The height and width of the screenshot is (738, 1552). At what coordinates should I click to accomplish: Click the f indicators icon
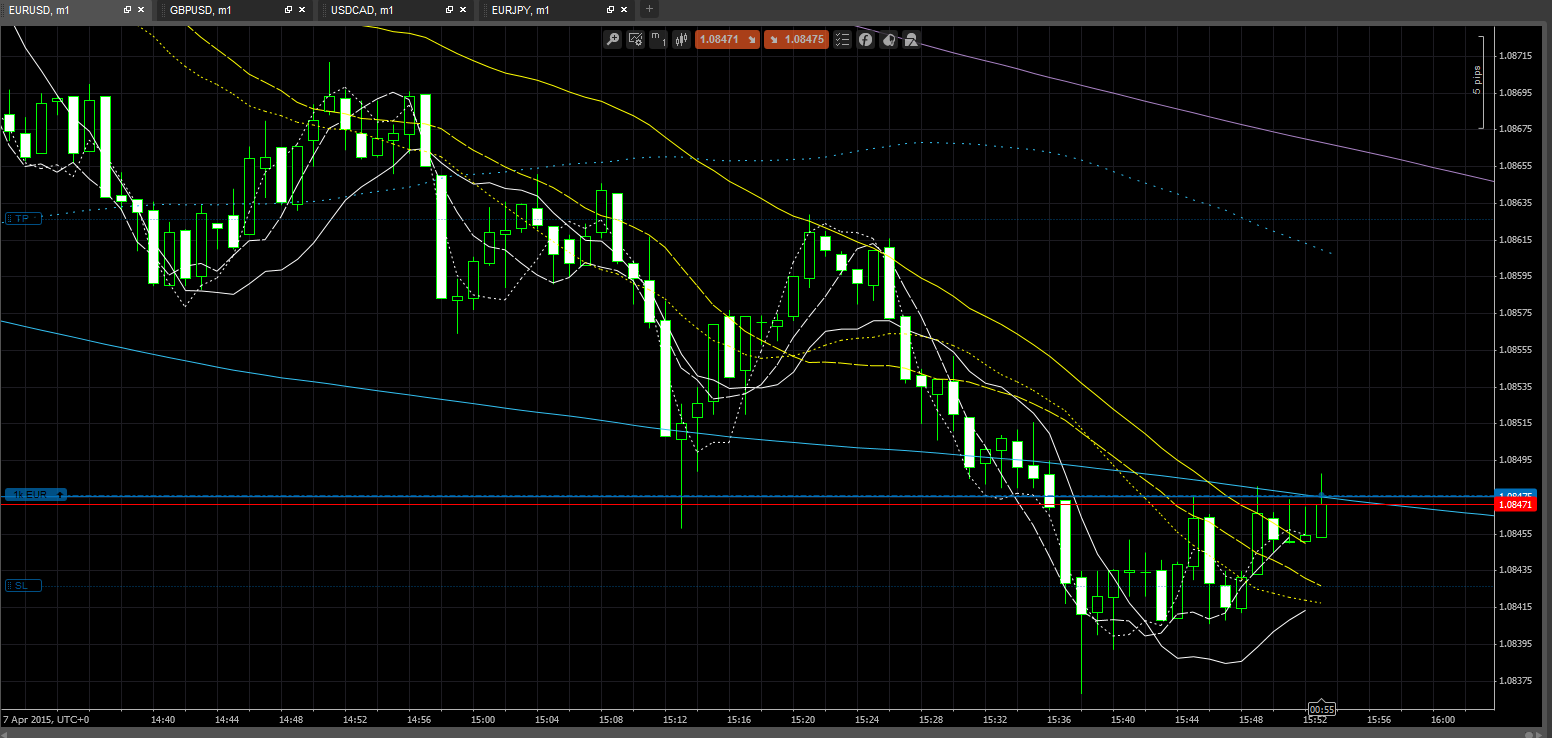click(x=865, y=40)
